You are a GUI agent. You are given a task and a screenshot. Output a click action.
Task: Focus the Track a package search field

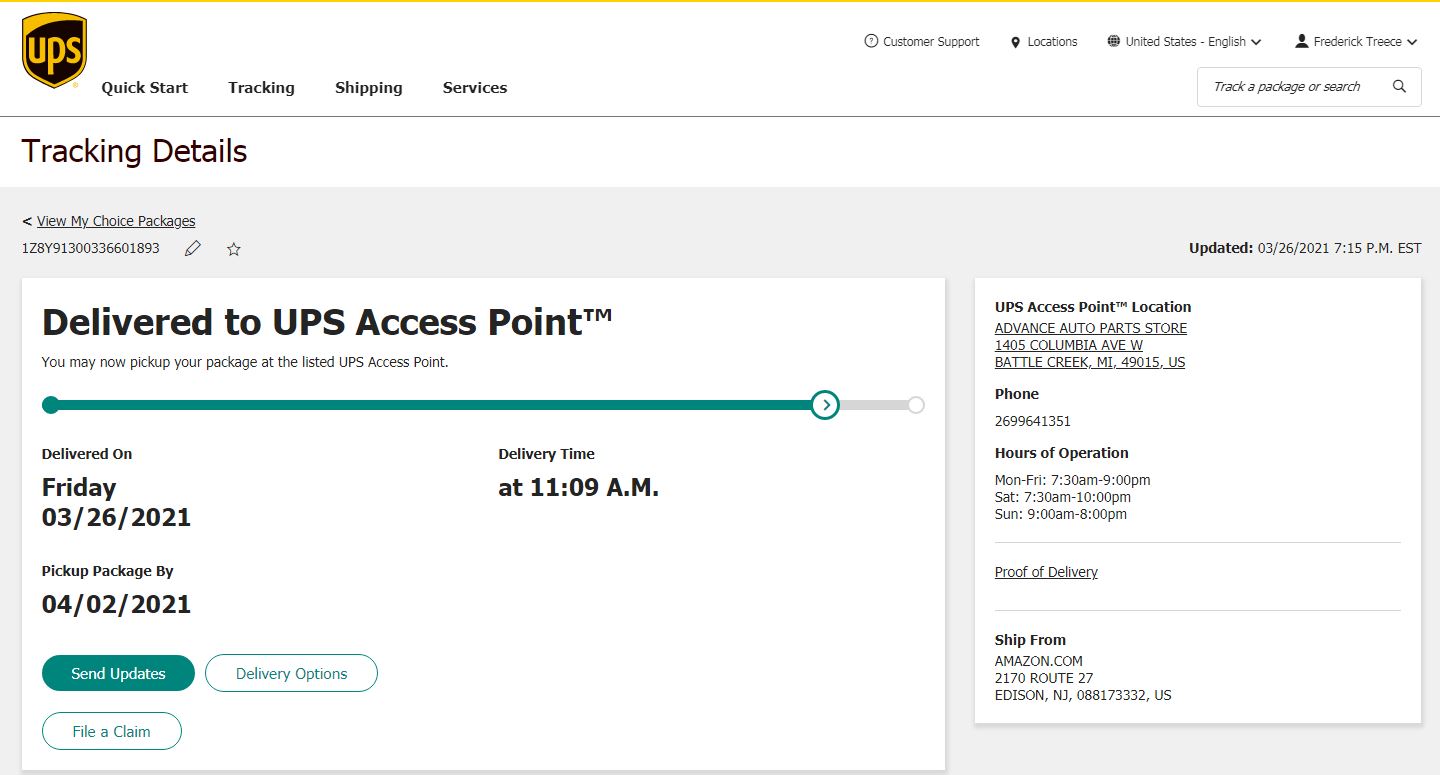[x=1290, y=87]
